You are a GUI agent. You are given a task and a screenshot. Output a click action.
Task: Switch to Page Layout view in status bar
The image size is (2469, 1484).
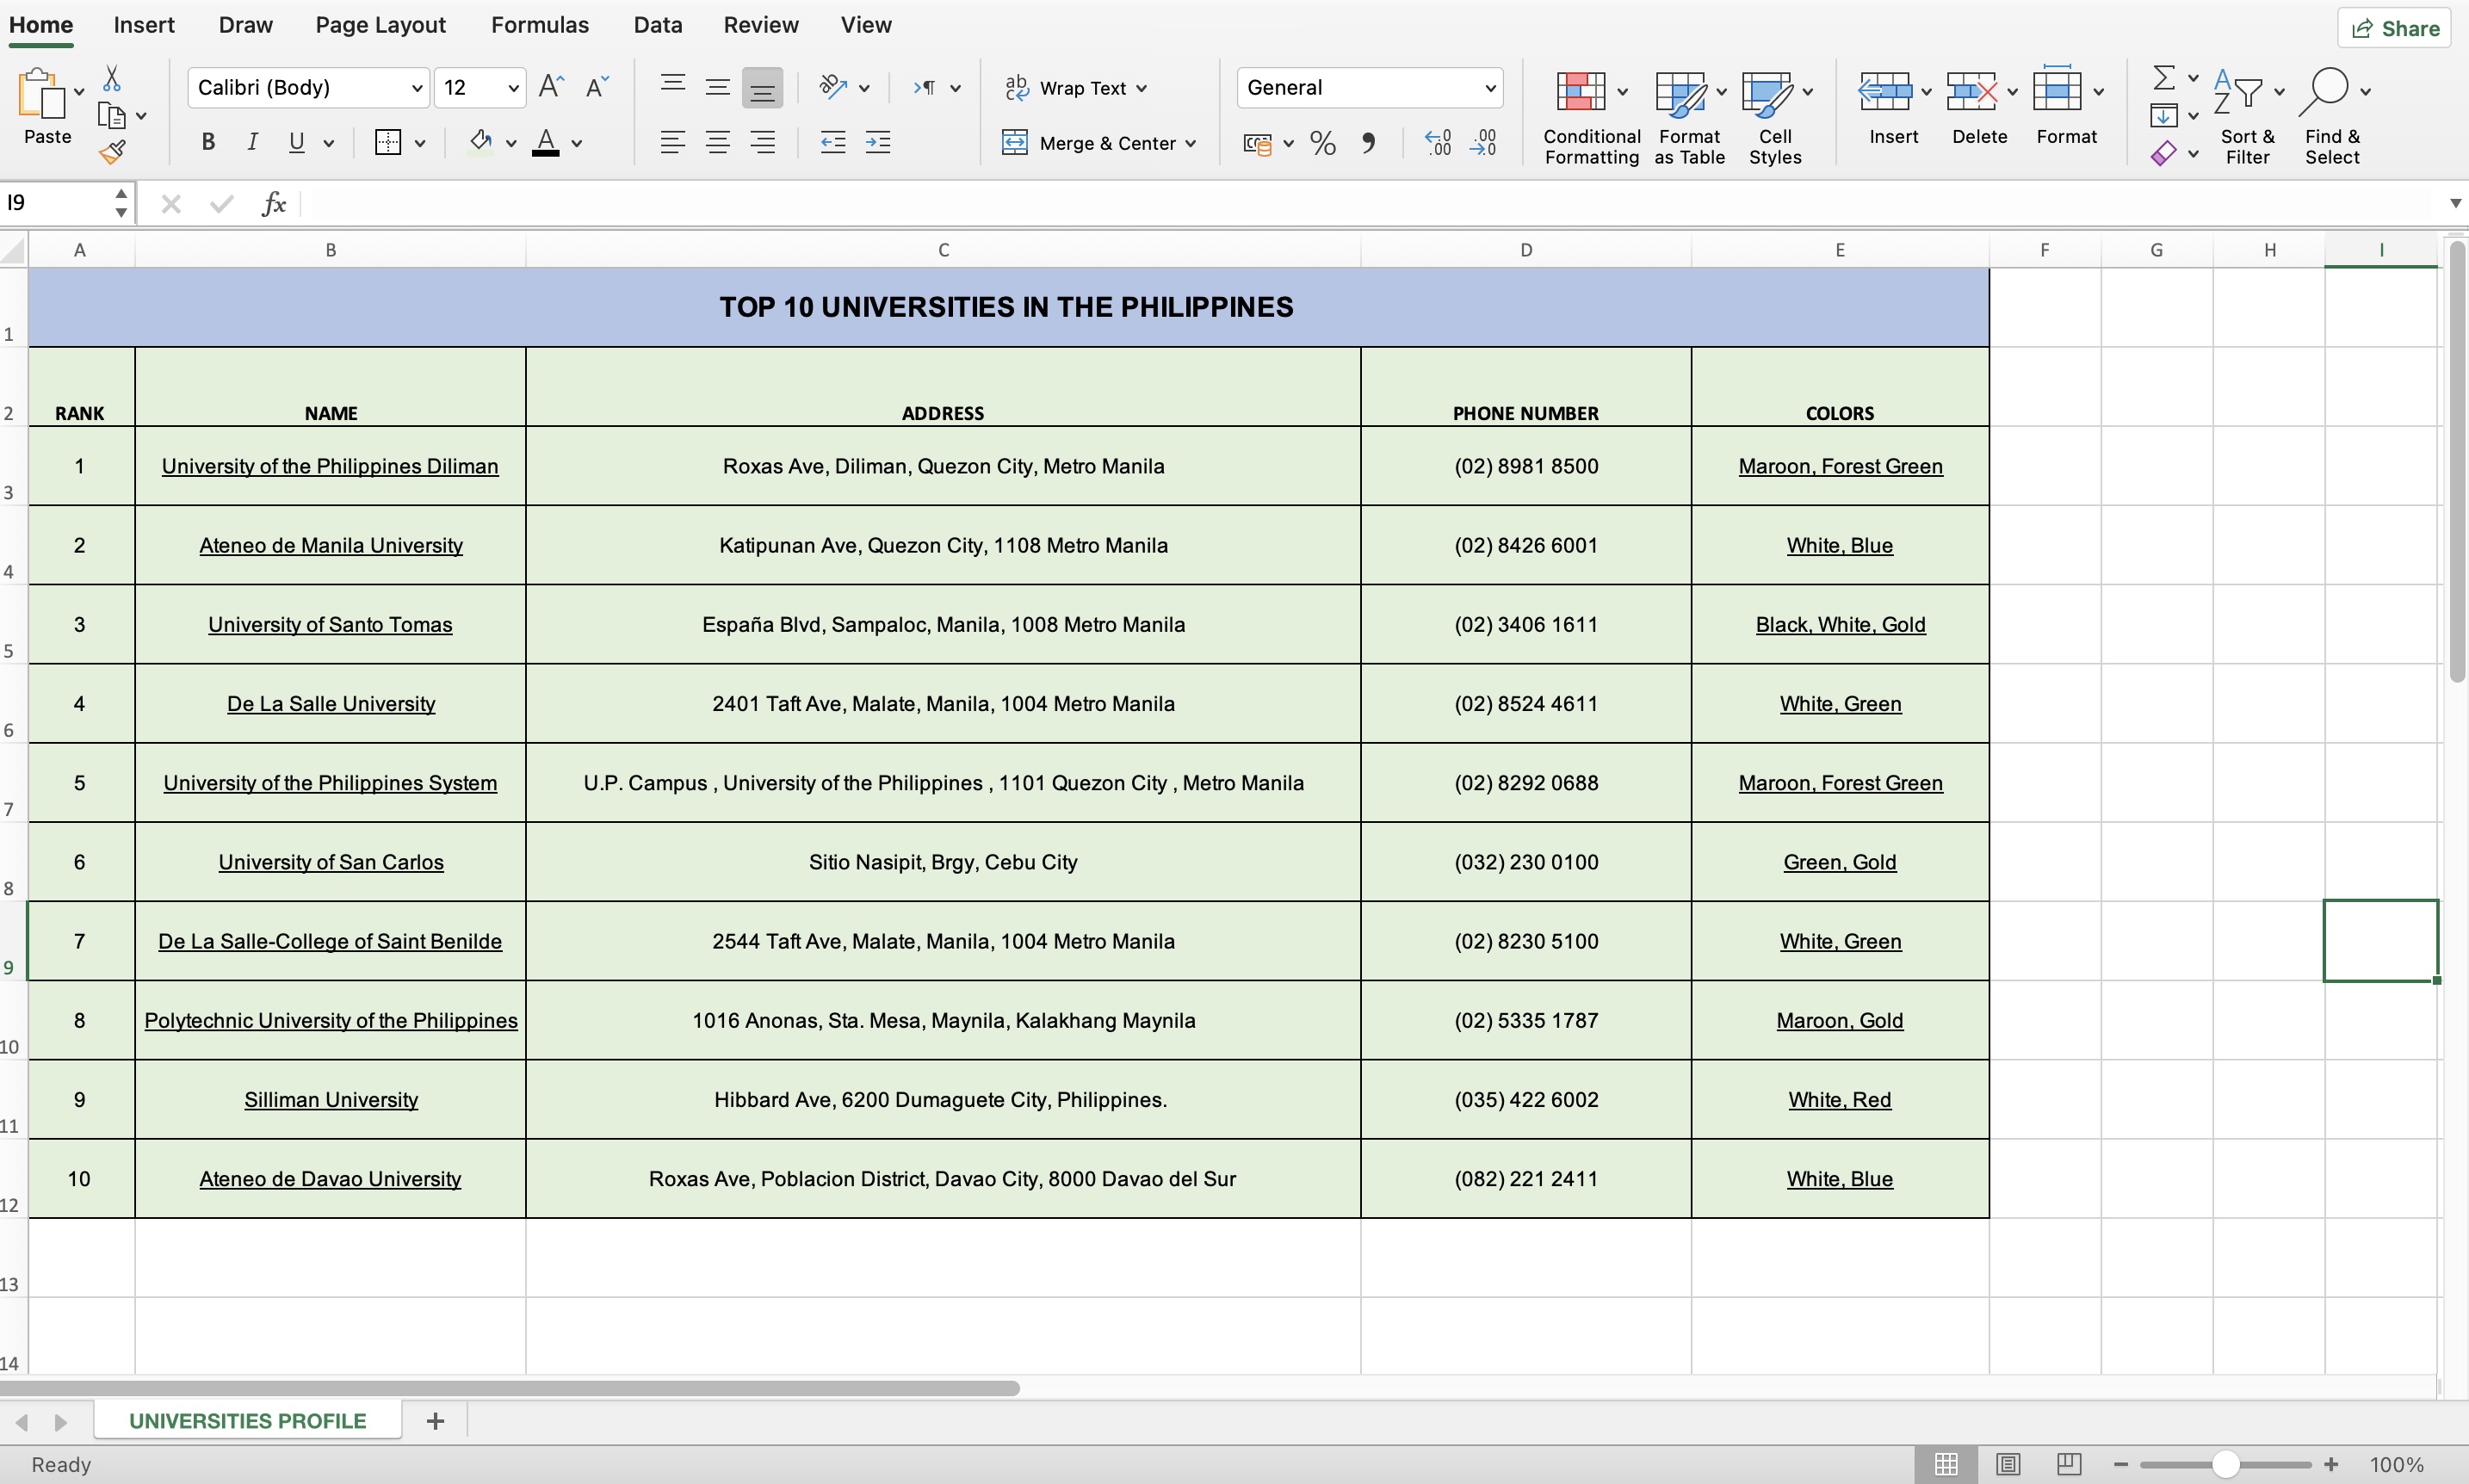click(2007, 1464)
